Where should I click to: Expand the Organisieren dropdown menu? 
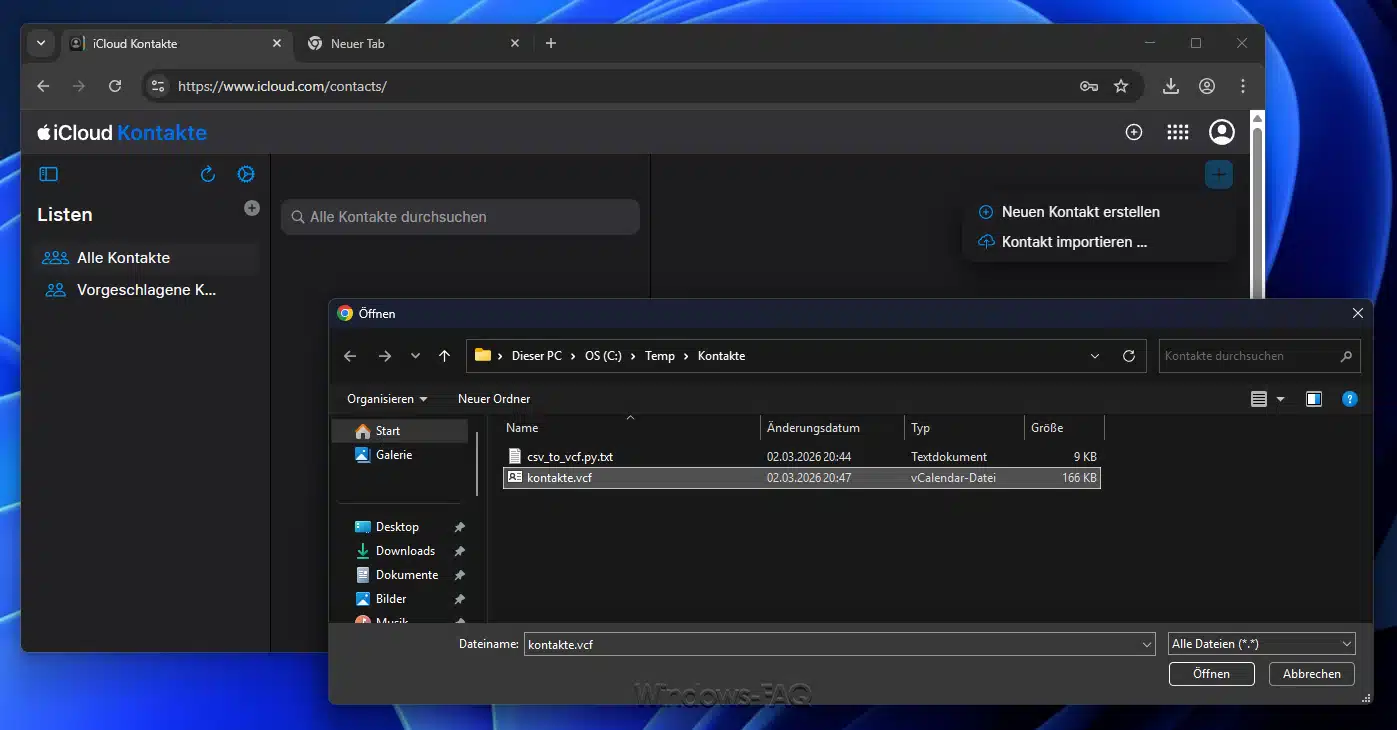pyautogui.click(x=387, y=399)
